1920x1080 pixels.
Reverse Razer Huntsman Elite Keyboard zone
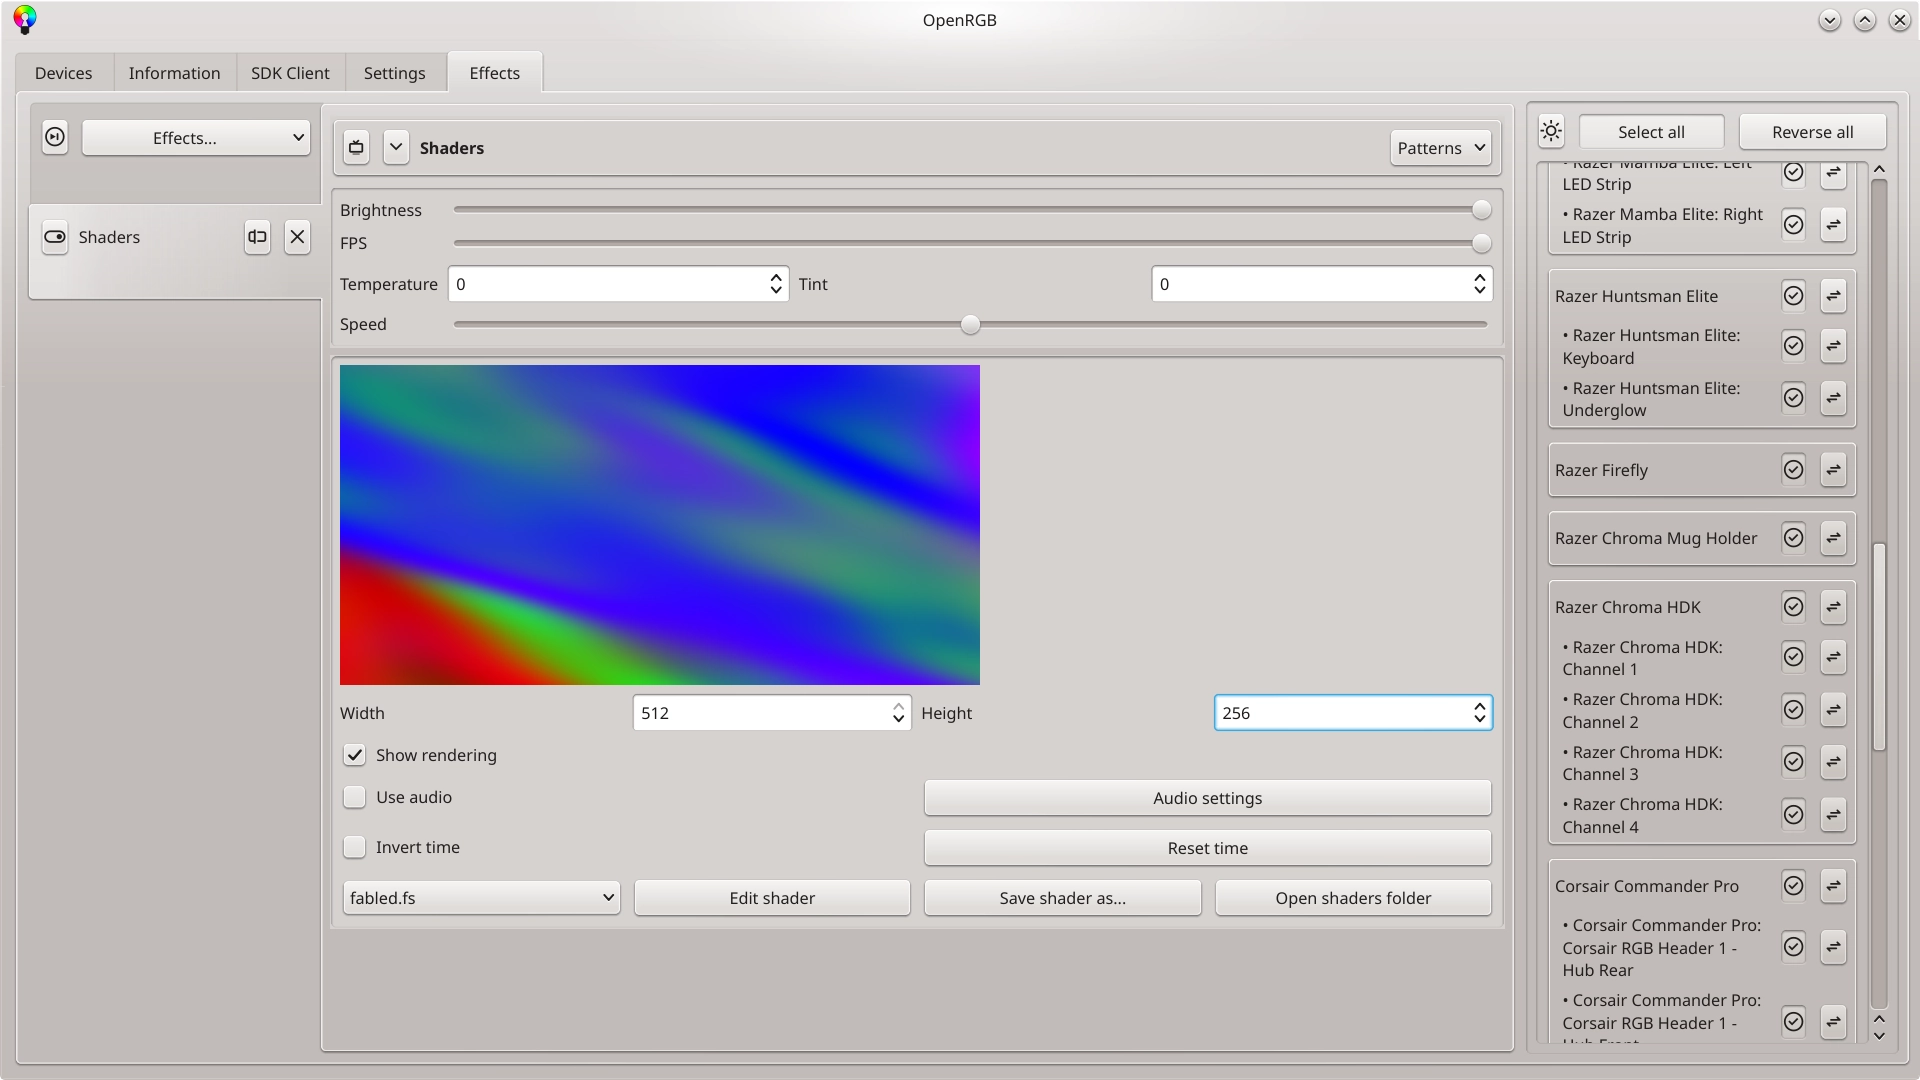click(x=1833, y=346)
